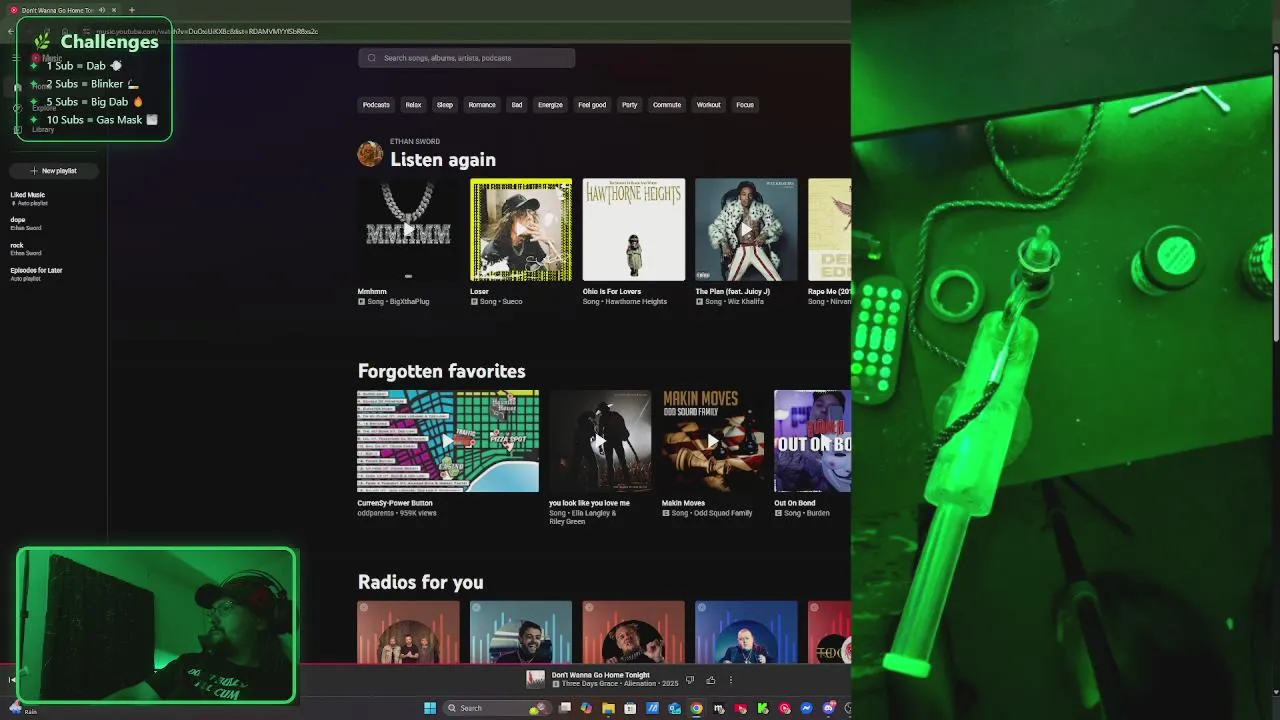Select the Sleep mood chip
Viewport: 1280px width, 720px height.
point(445,105)
